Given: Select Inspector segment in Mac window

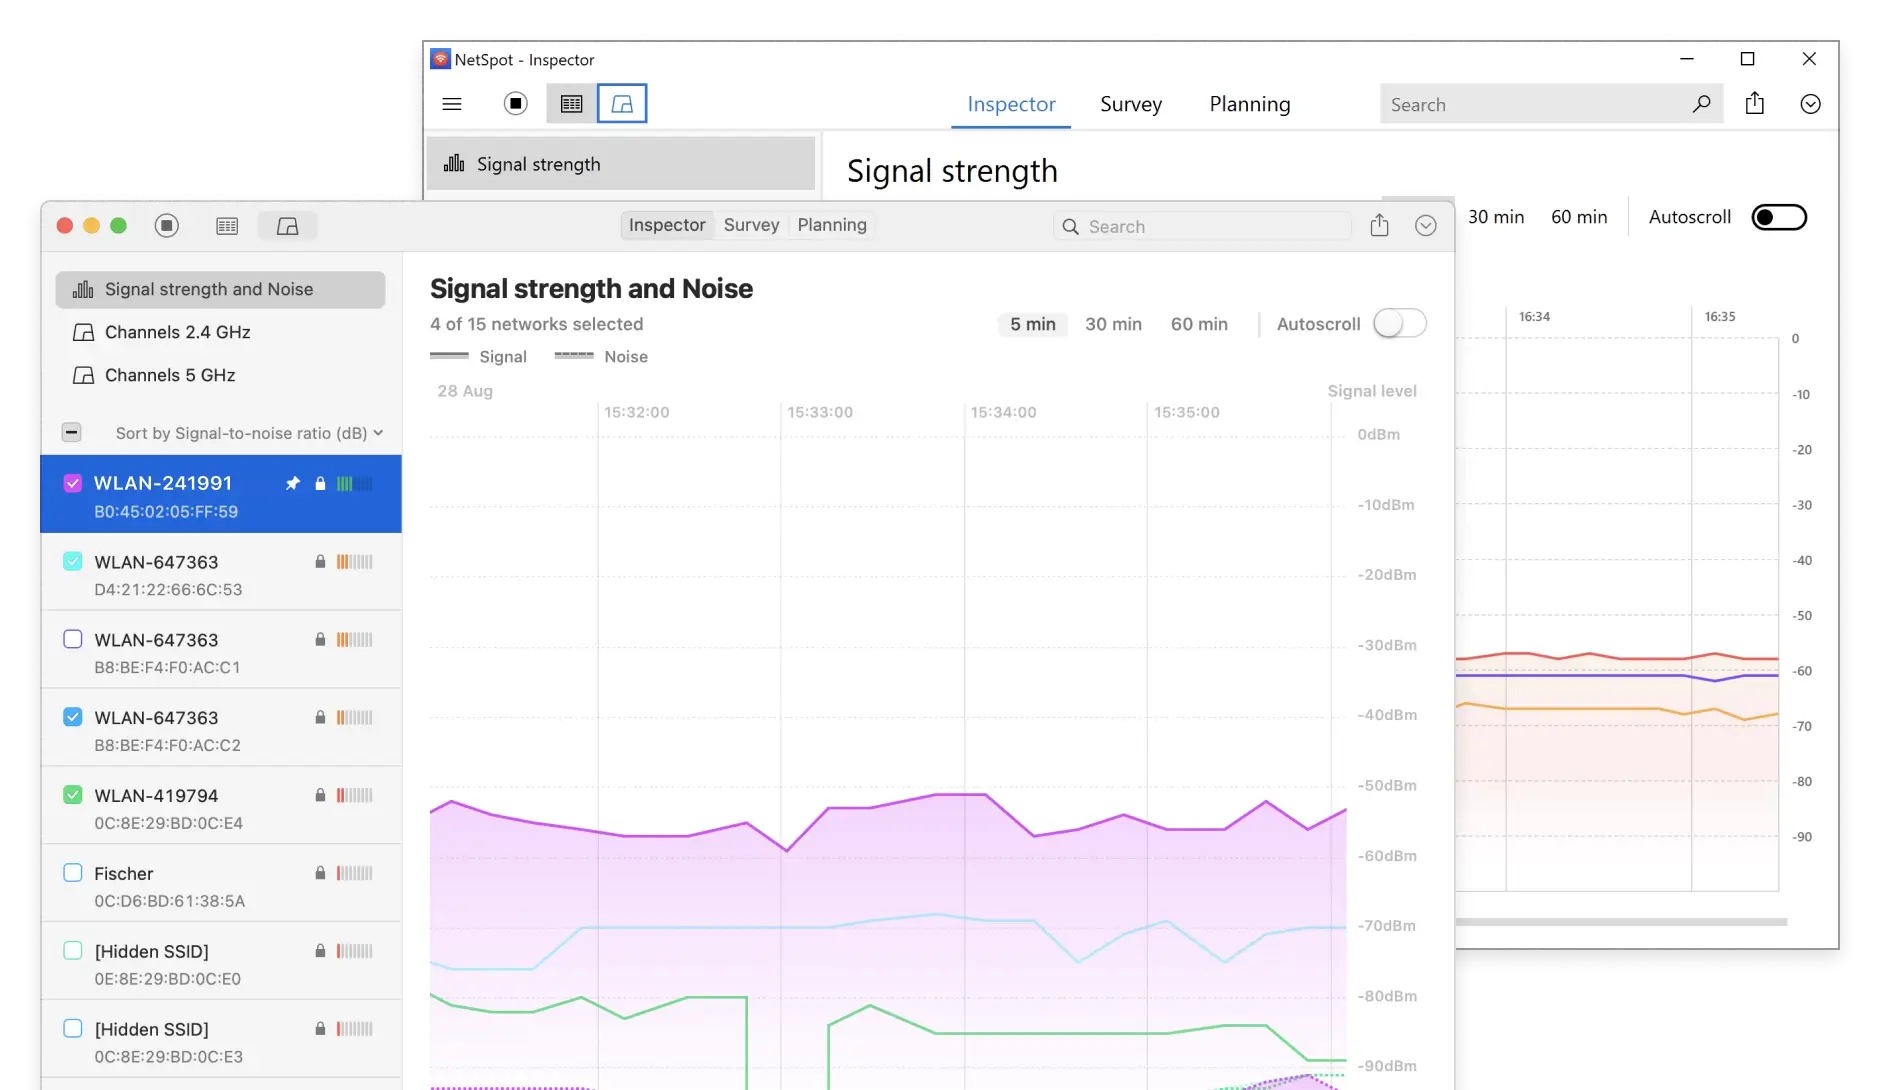Looking at the screenshot, I should click(667, 225).
